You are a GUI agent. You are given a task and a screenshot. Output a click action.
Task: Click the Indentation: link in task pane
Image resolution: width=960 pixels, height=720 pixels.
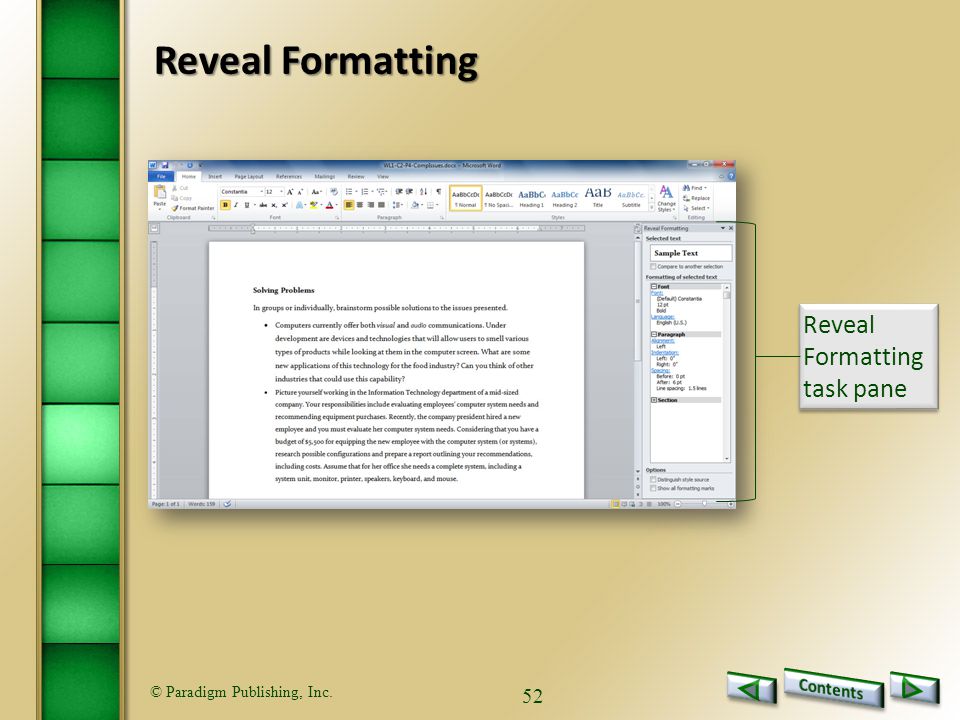[665, 353]
